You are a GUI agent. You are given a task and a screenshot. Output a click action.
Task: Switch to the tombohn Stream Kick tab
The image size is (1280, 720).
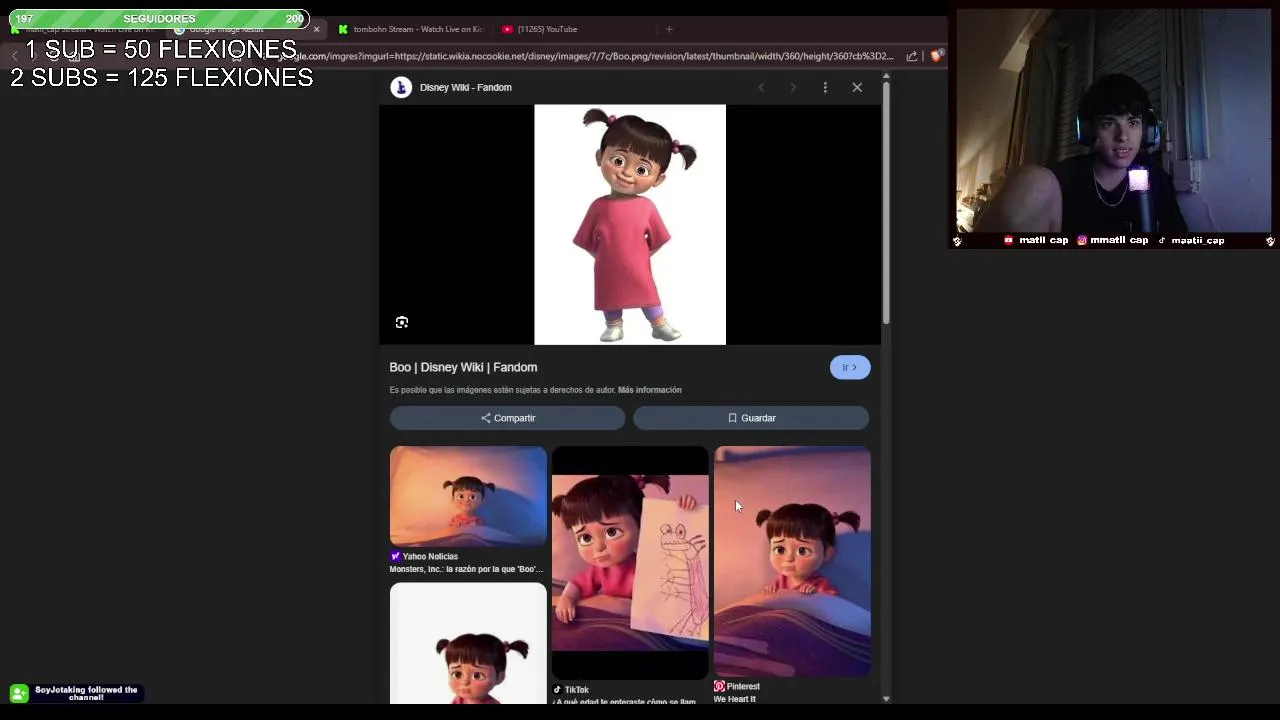pos(410,29)
